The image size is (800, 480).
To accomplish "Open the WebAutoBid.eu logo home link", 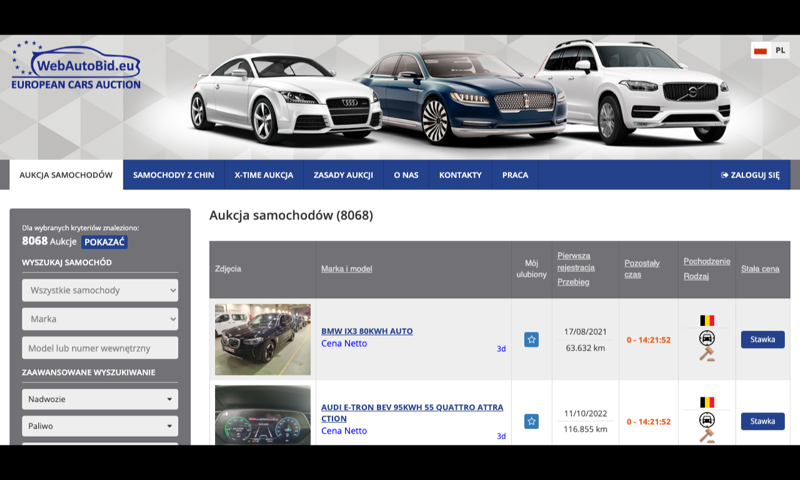I will pyautogui.click(x=76, y=65).
